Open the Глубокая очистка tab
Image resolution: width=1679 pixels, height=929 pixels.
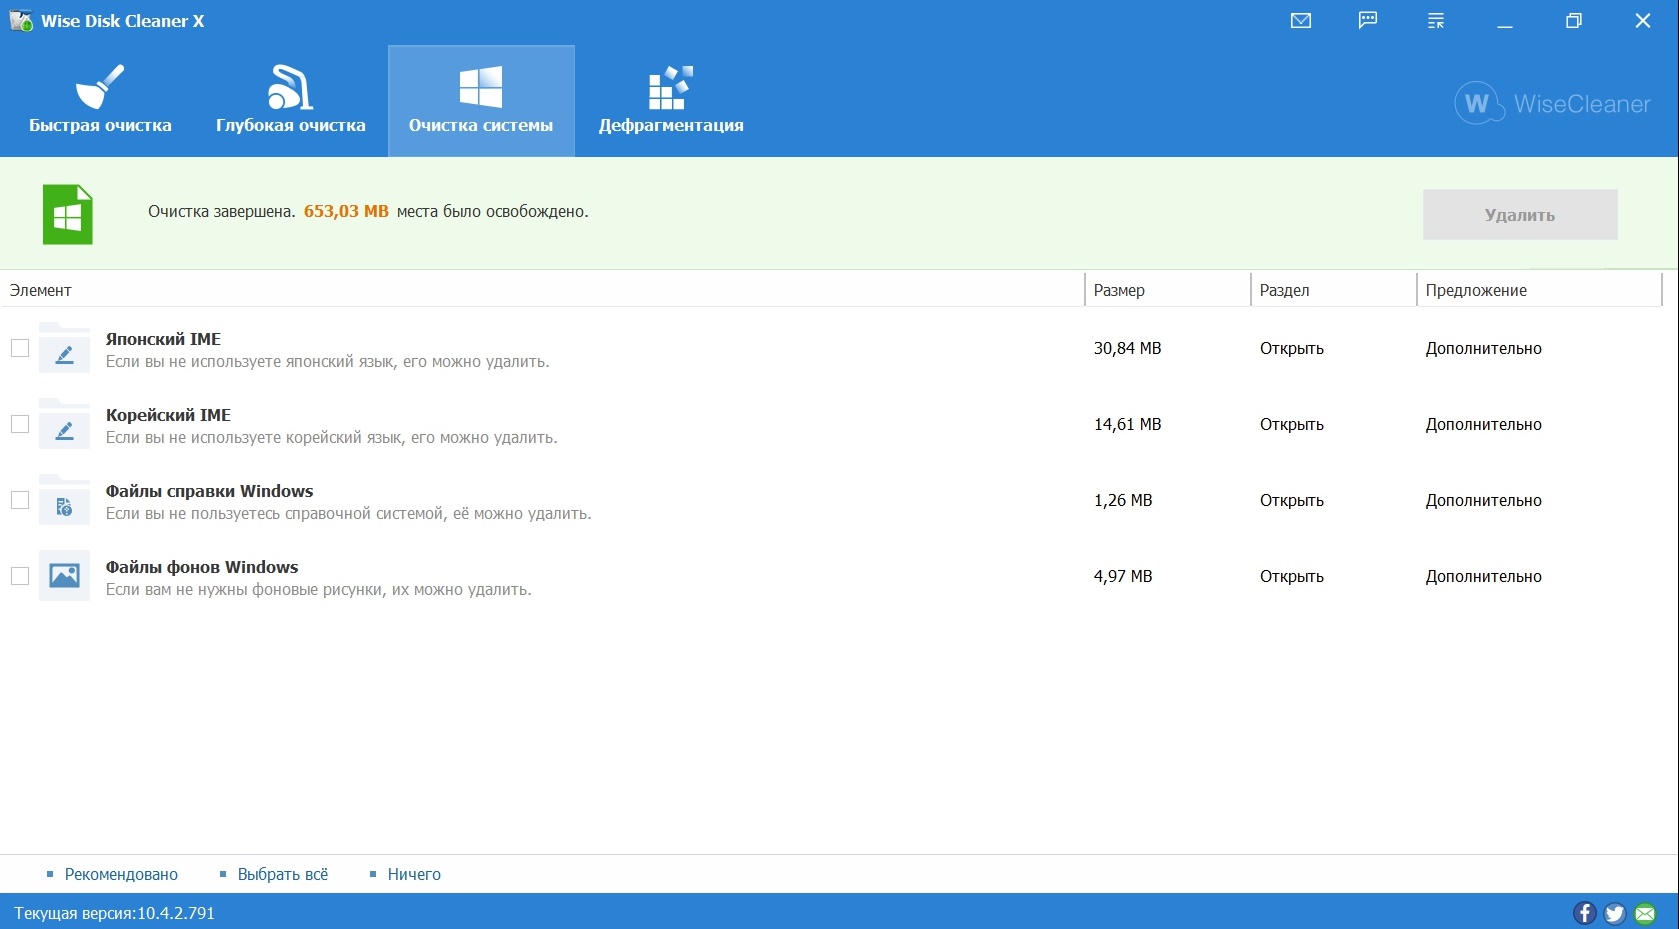pos(291,101)
